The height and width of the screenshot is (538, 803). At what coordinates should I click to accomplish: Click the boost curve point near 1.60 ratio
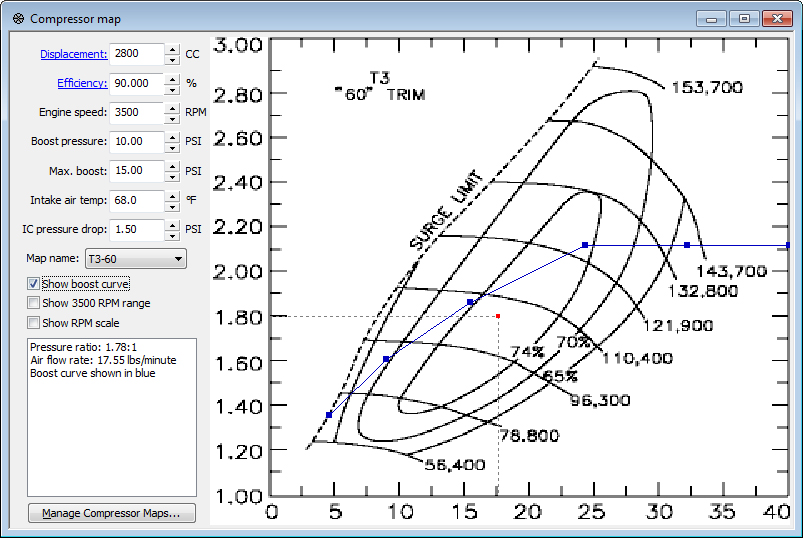[x=386, y=359]
